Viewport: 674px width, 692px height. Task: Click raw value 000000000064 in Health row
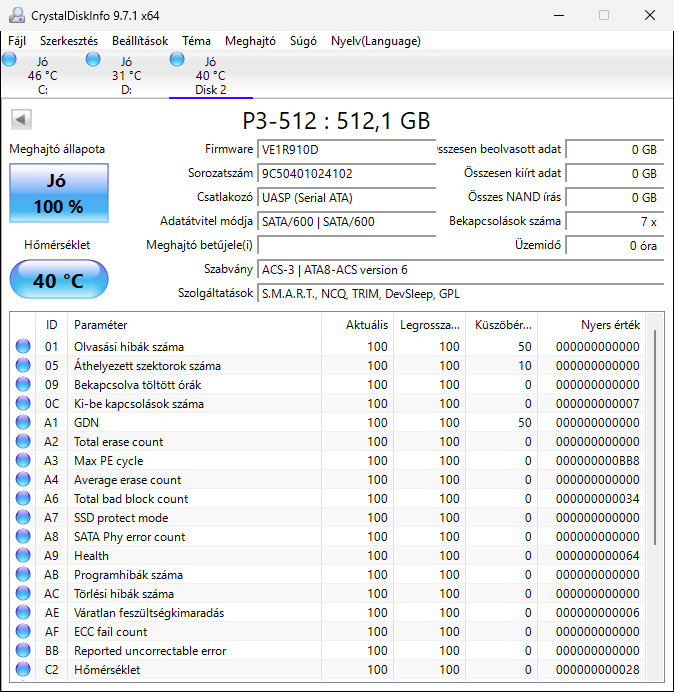598,556
